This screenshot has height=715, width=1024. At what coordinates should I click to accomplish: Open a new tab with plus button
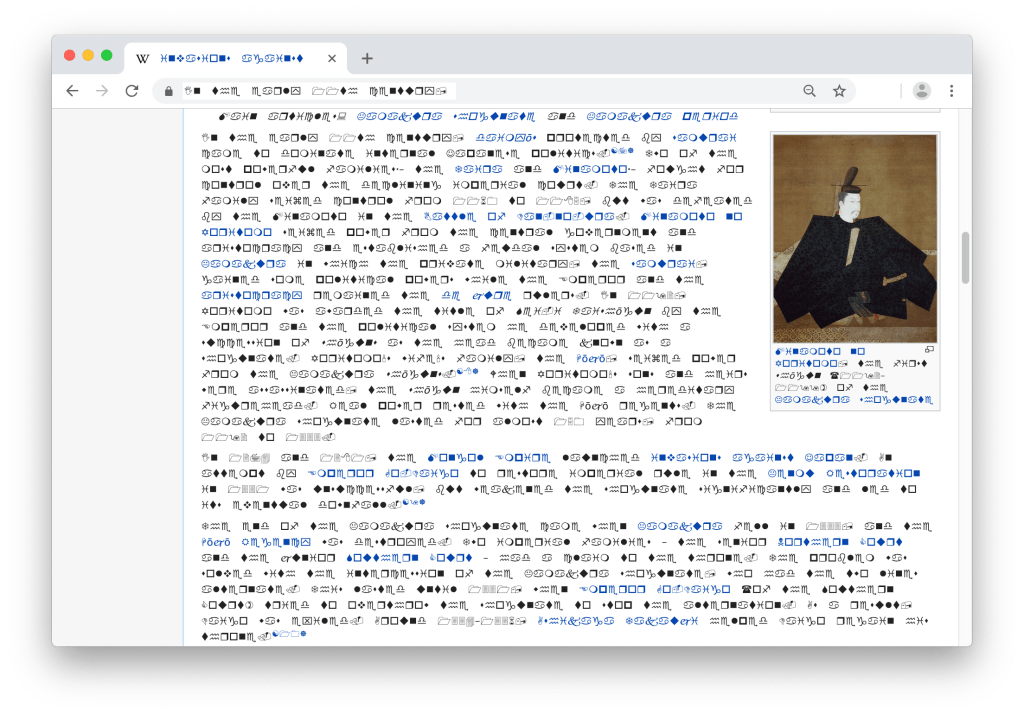pyautogui.click(x=367, y=58)
